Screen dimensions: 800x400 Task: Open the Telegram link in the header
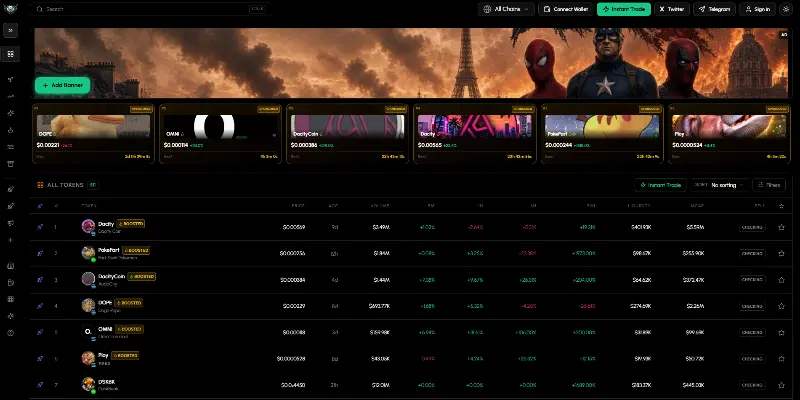pos(714,9)
